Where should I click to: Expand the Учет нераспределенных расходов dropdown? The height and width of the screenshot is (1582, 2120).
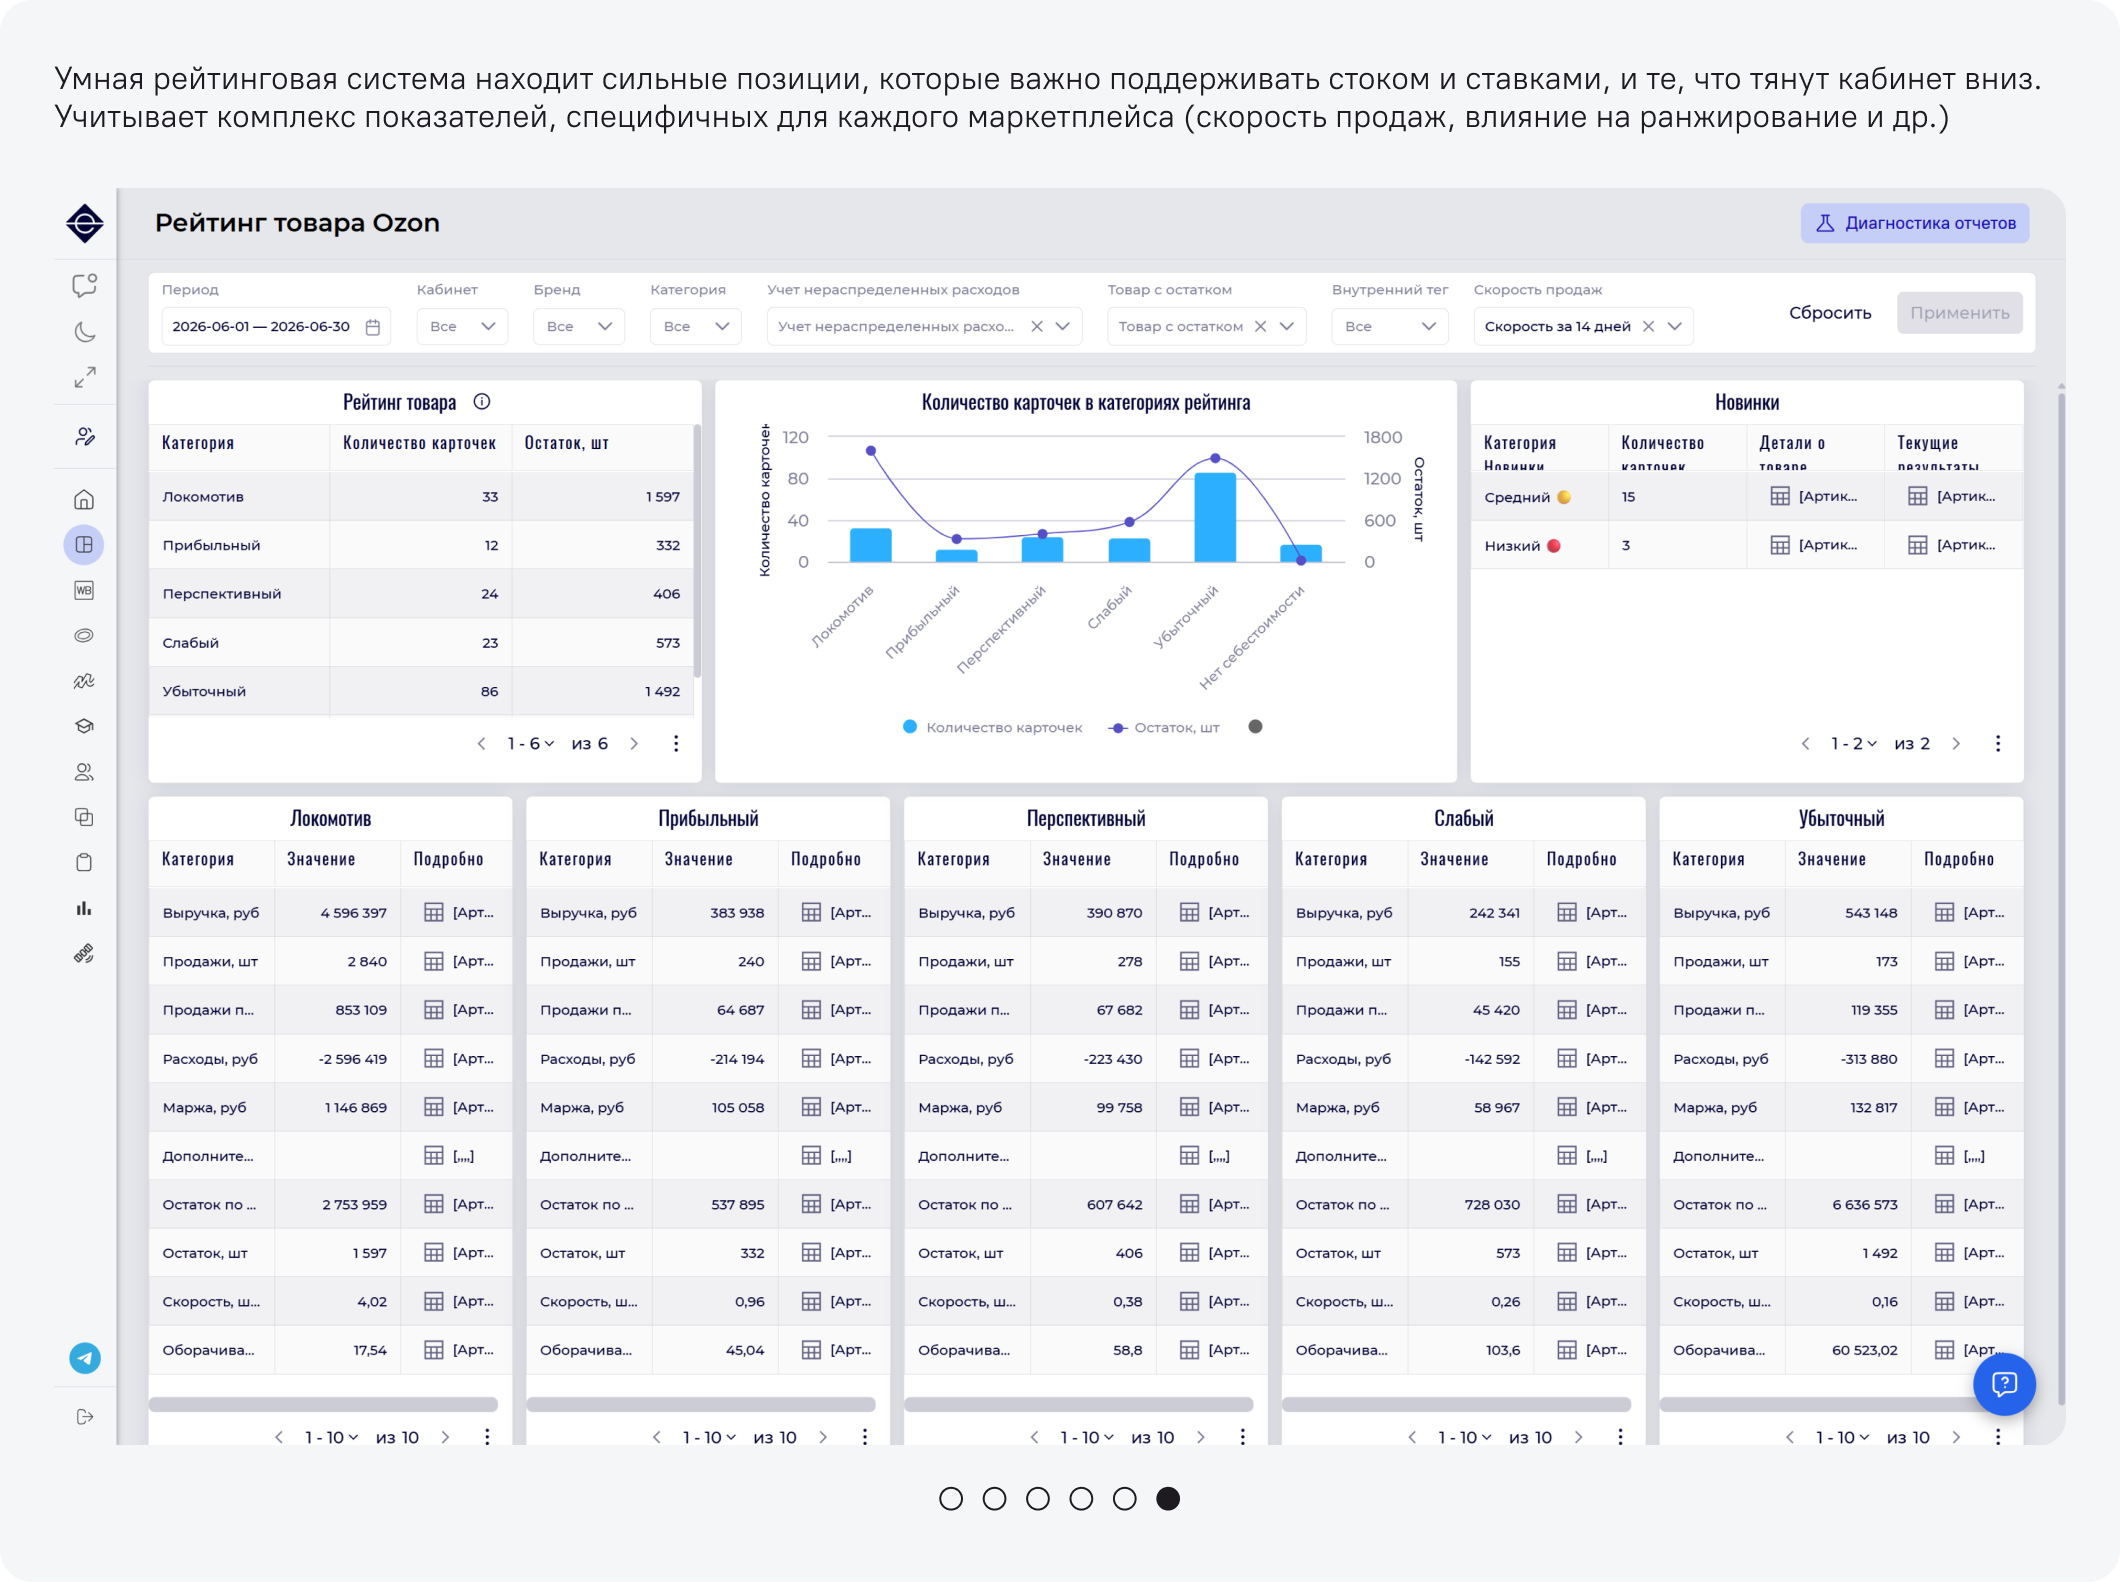[1063, 326]
